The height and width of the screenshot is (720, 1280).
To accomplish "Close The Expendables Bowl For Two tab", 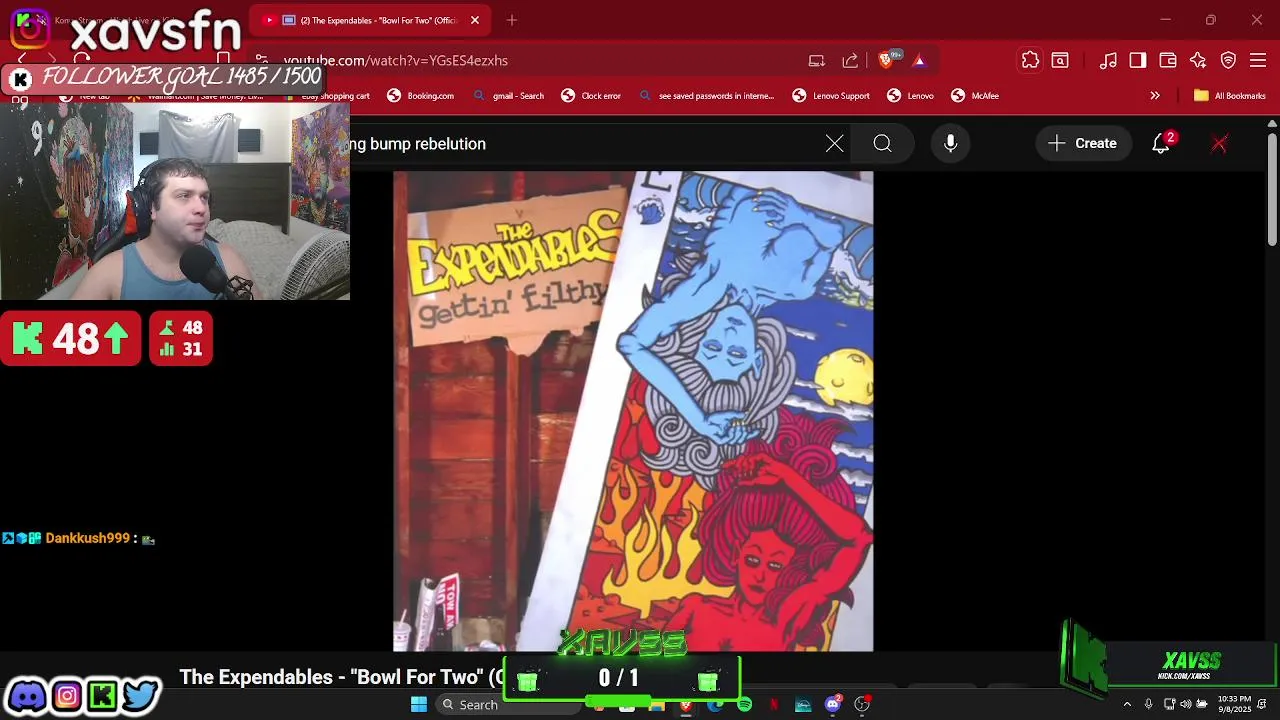I will (x=475, y=20).
